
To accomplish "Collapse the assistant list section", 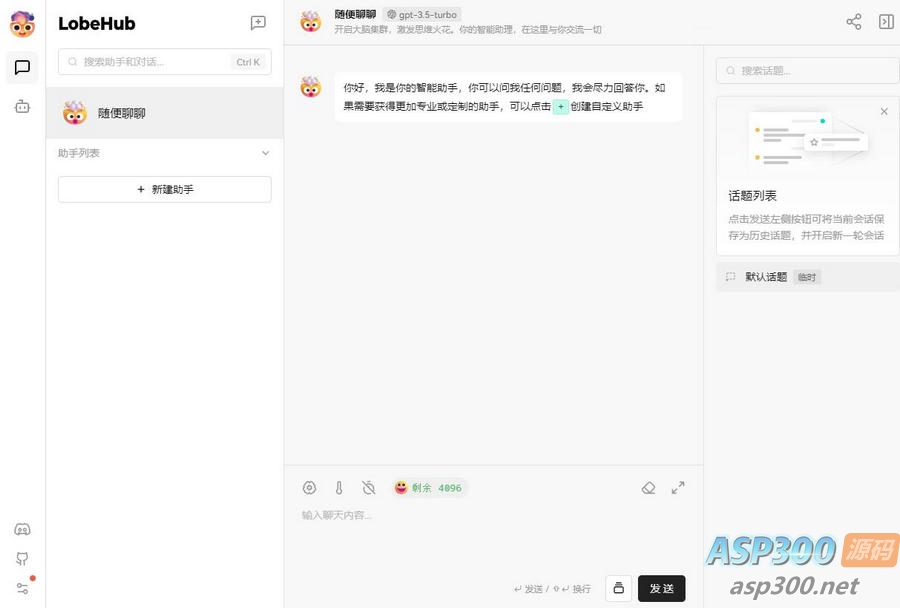I will (x=266, y=153).
